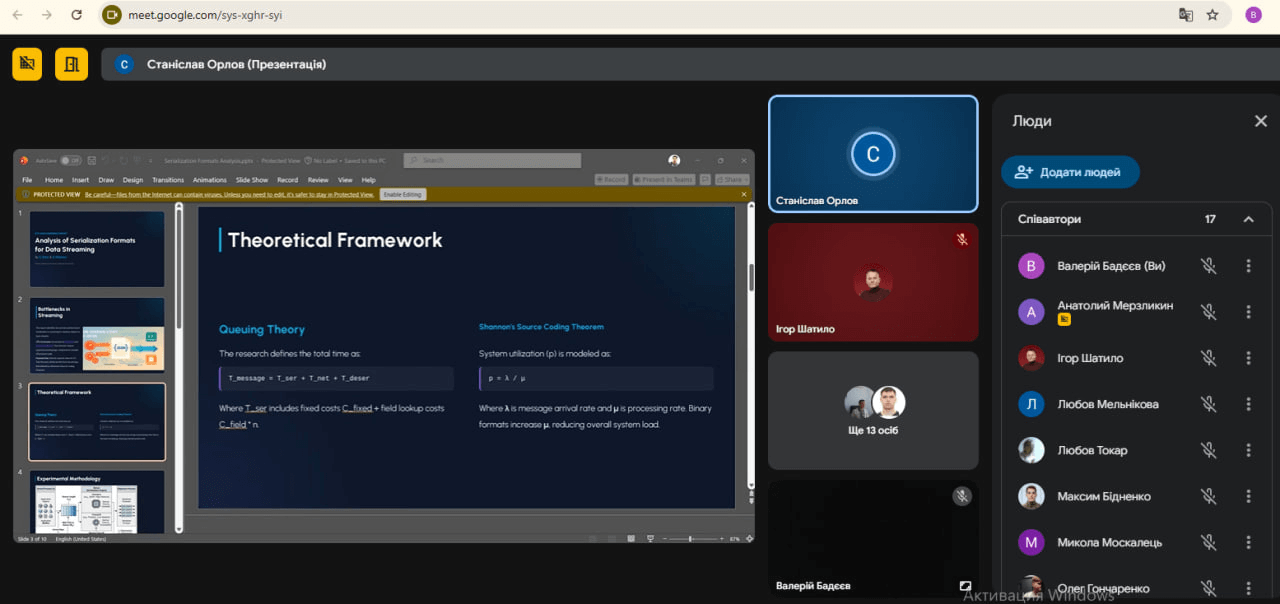Screen dimensions: 1280x604
Task: Toggle mute icon for Любов Мельнікова
Action: (1208, 404)
